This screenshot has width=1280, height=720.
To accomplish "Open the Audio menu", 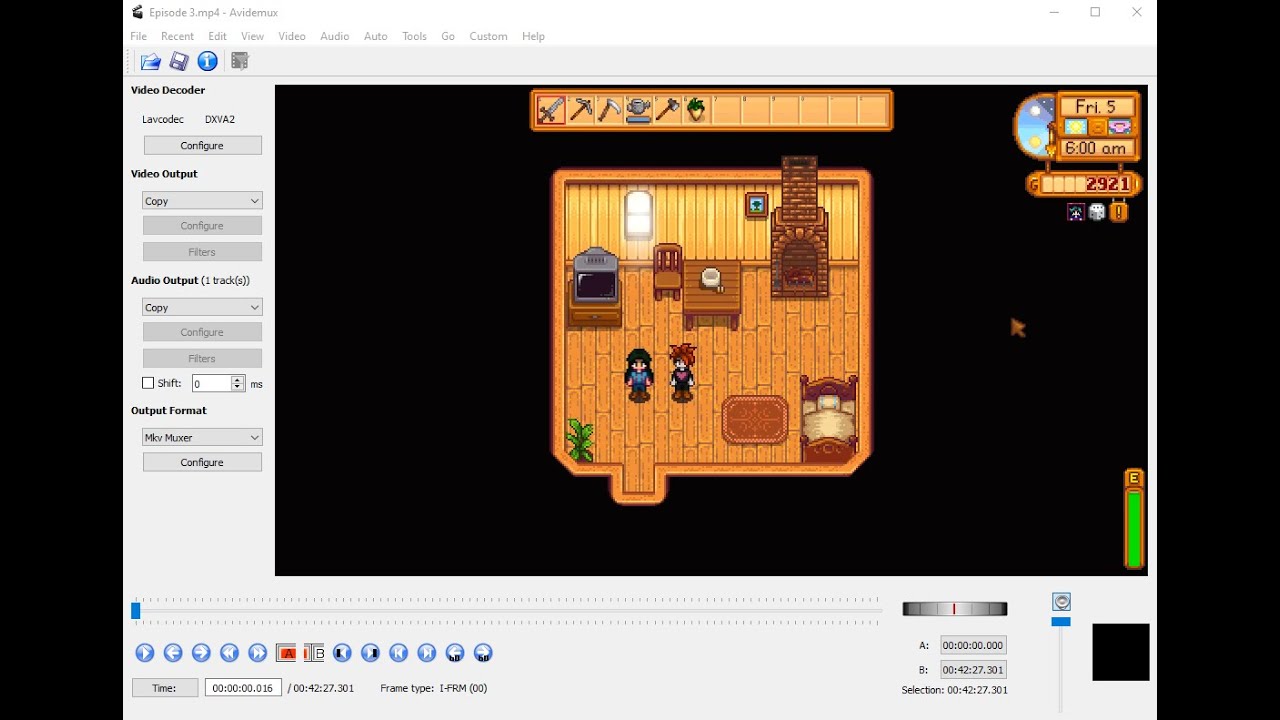I will pyautogui.click(x=335, y=36).
